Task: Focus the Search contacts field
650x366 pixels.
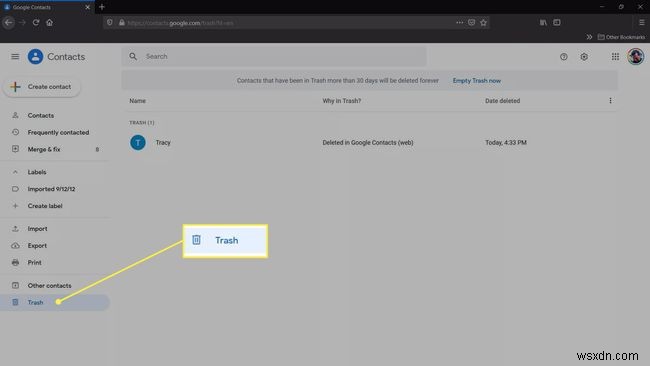Action: click(274, 56)
